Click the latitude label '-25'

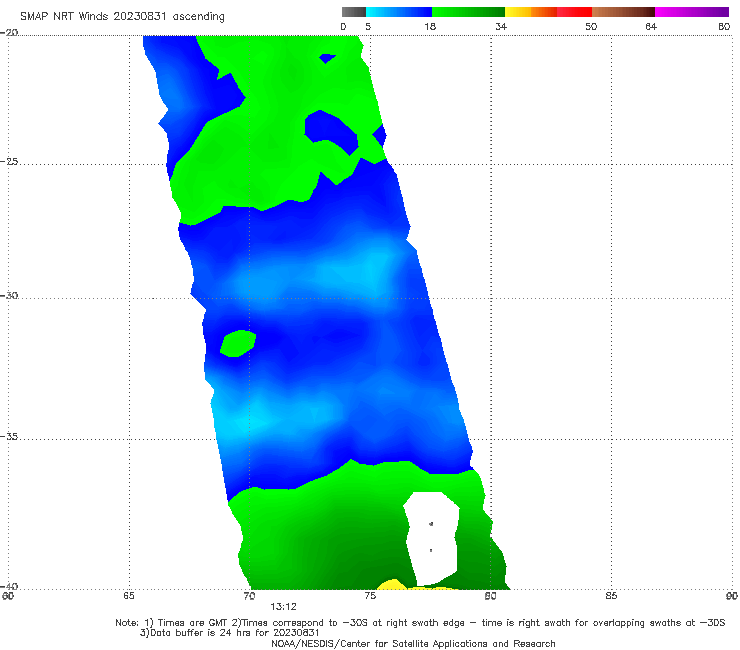9,161
